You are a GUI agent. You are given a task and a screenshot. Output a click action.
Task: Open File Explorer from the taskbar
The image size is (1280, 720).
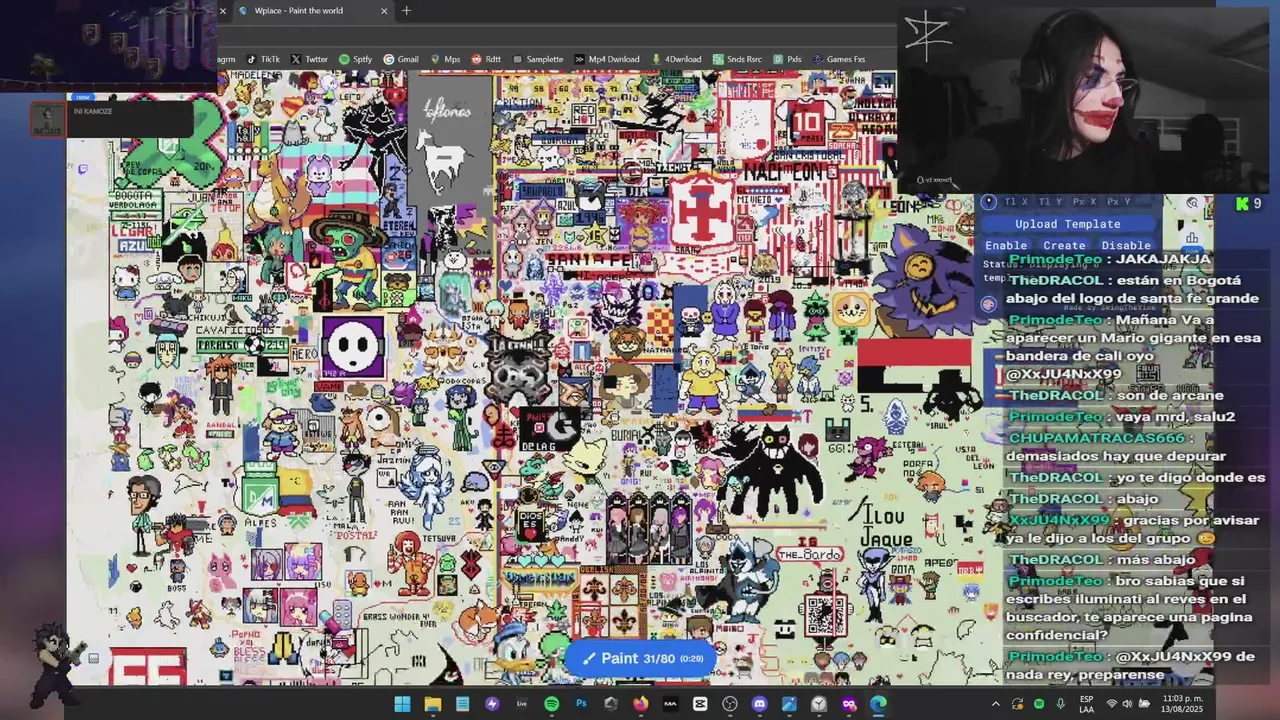point(432,704)
